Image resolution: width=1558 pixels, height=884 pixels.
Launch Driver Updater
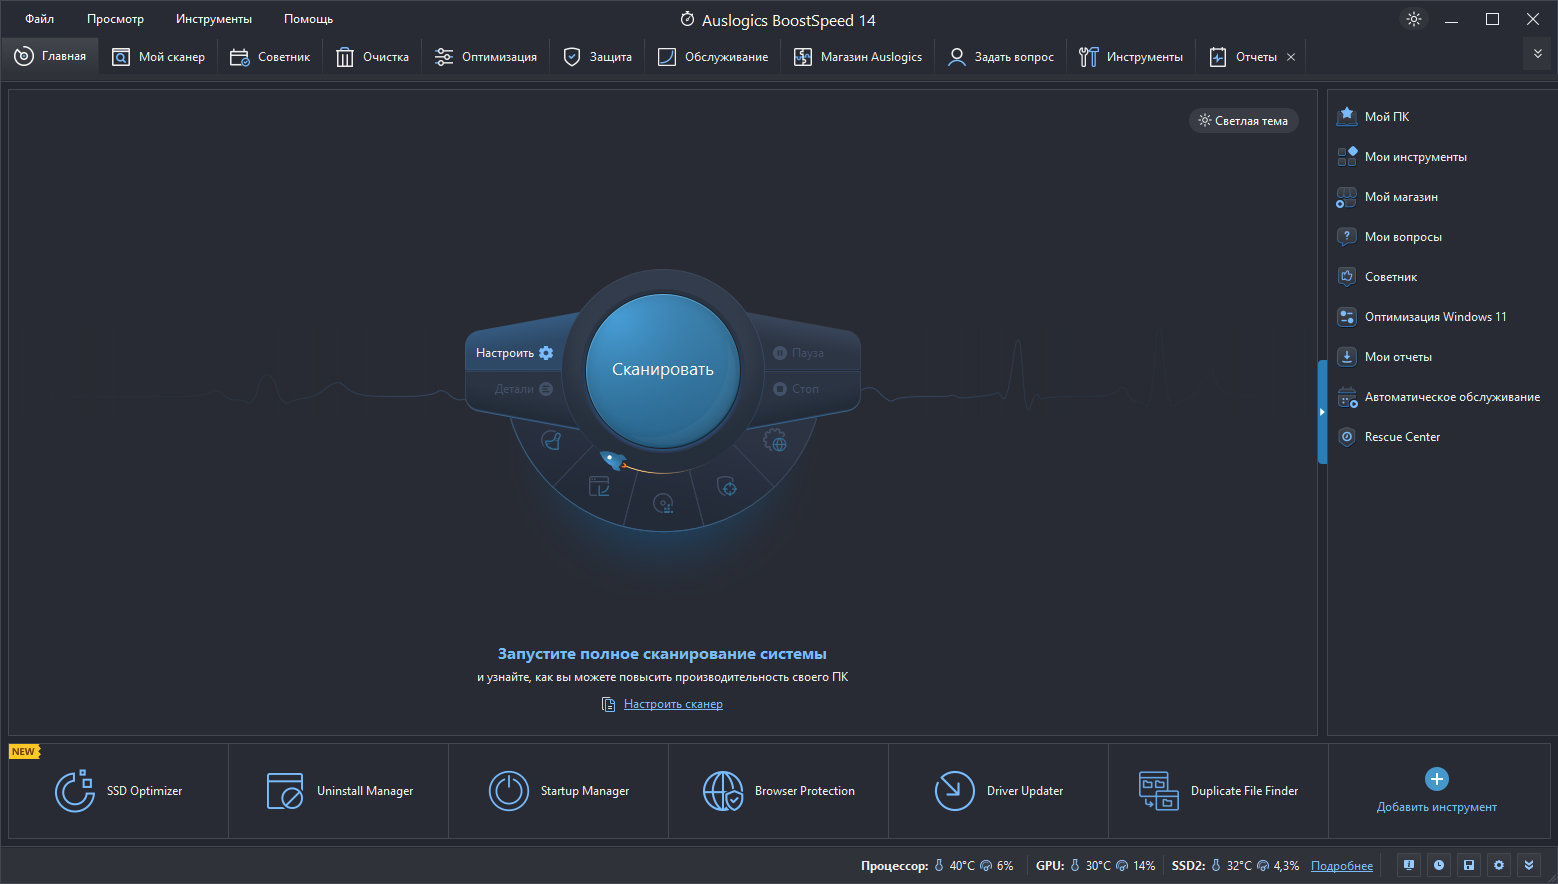coord(999,791)
